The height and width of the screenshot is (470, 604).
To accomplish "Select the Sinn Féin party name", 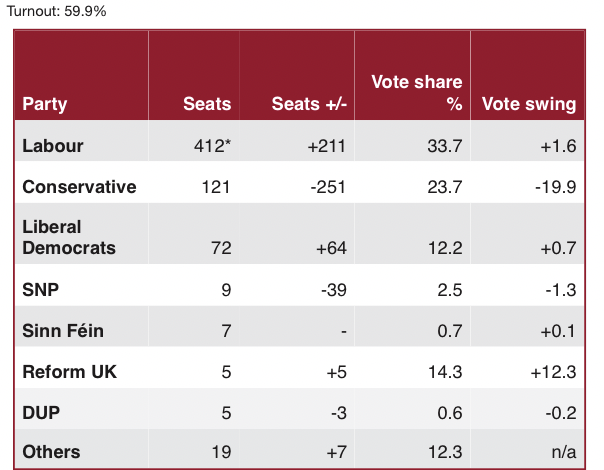I will (x=63, y=330).
